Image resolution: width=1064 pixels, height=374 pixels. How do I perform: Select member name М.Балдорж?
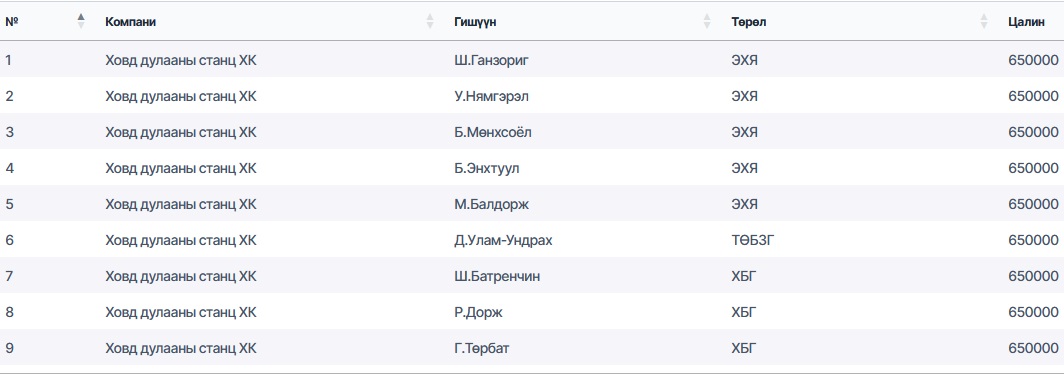click(491, 204)
